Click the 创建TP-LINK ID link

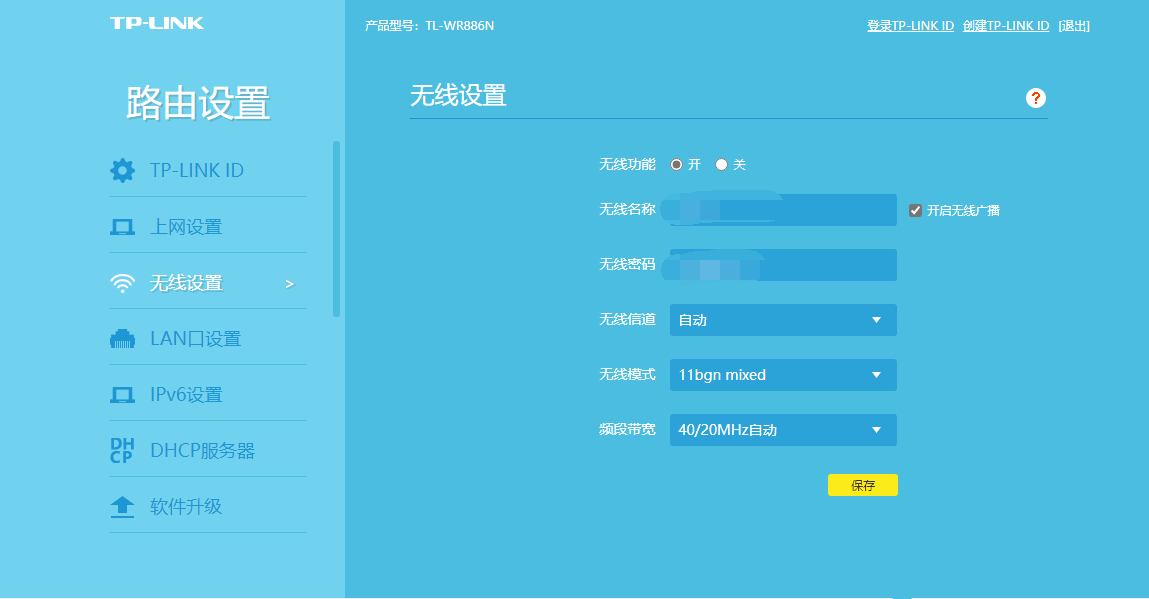(1006, 25)
